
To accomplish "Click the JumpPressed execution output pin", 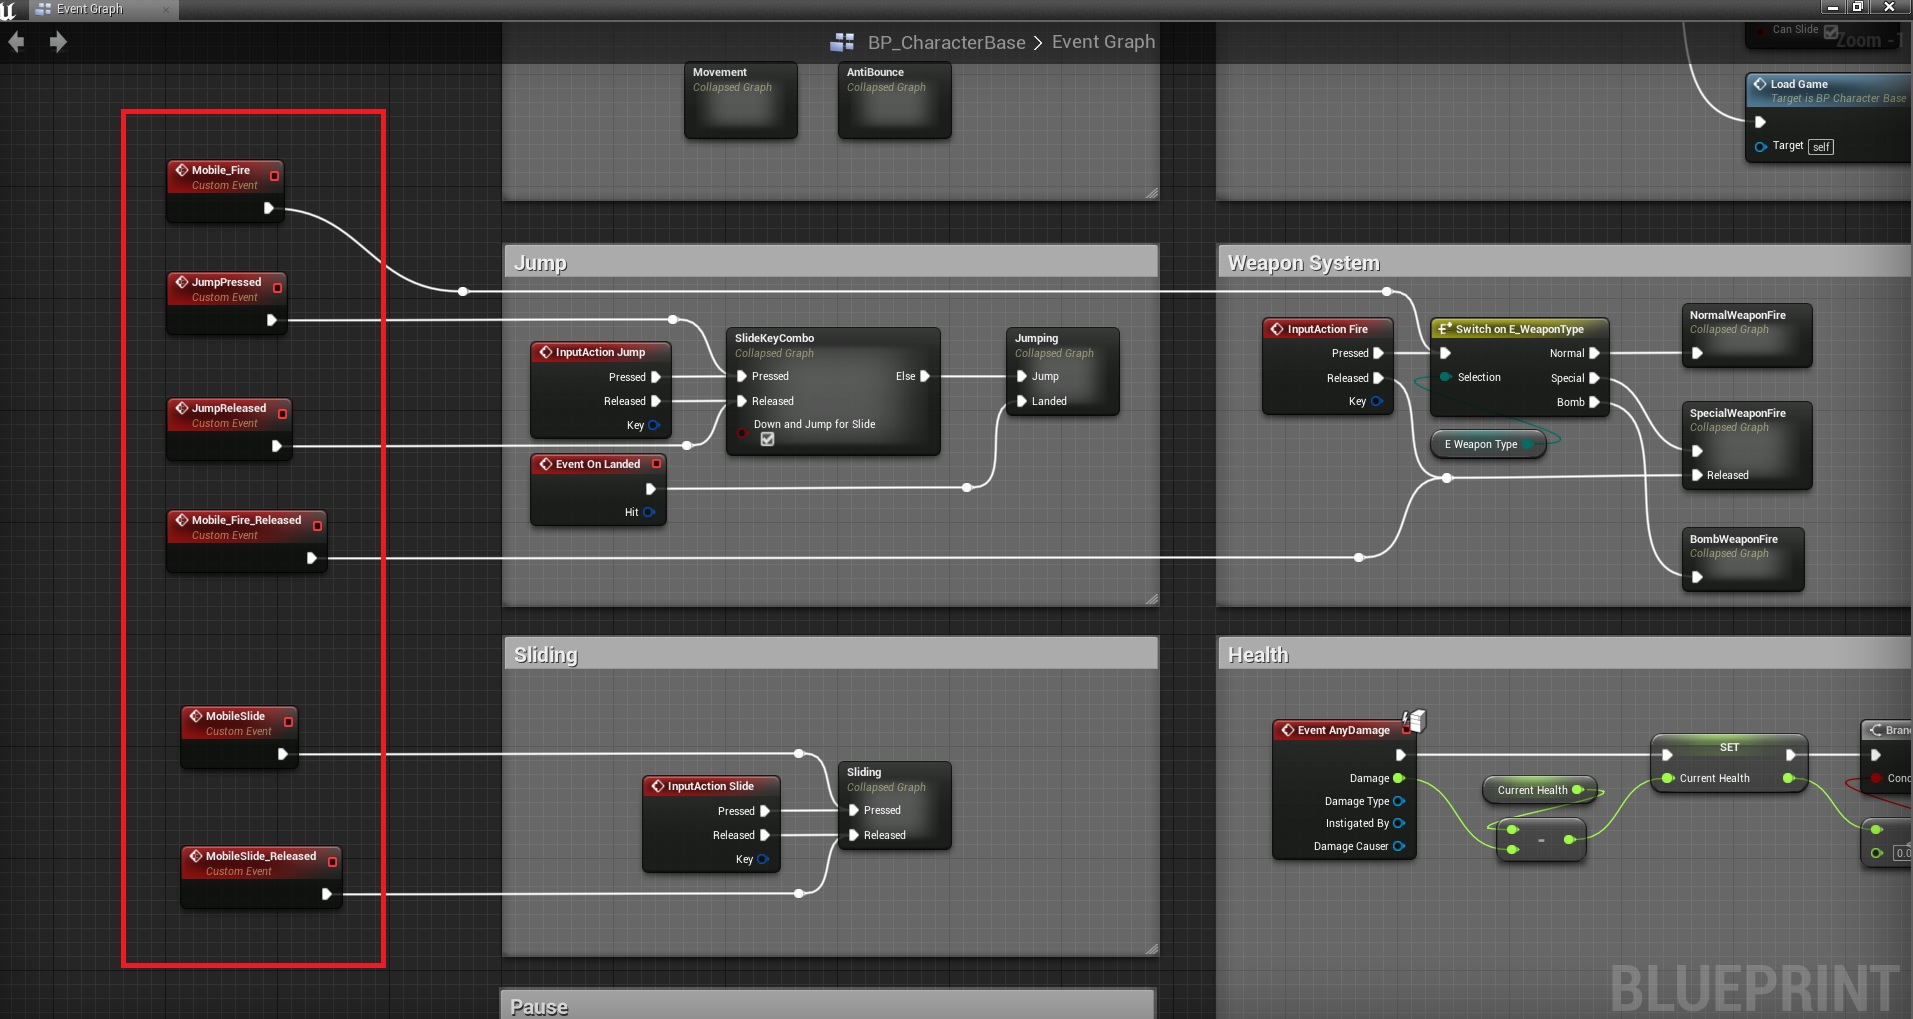I will [271, 320].
